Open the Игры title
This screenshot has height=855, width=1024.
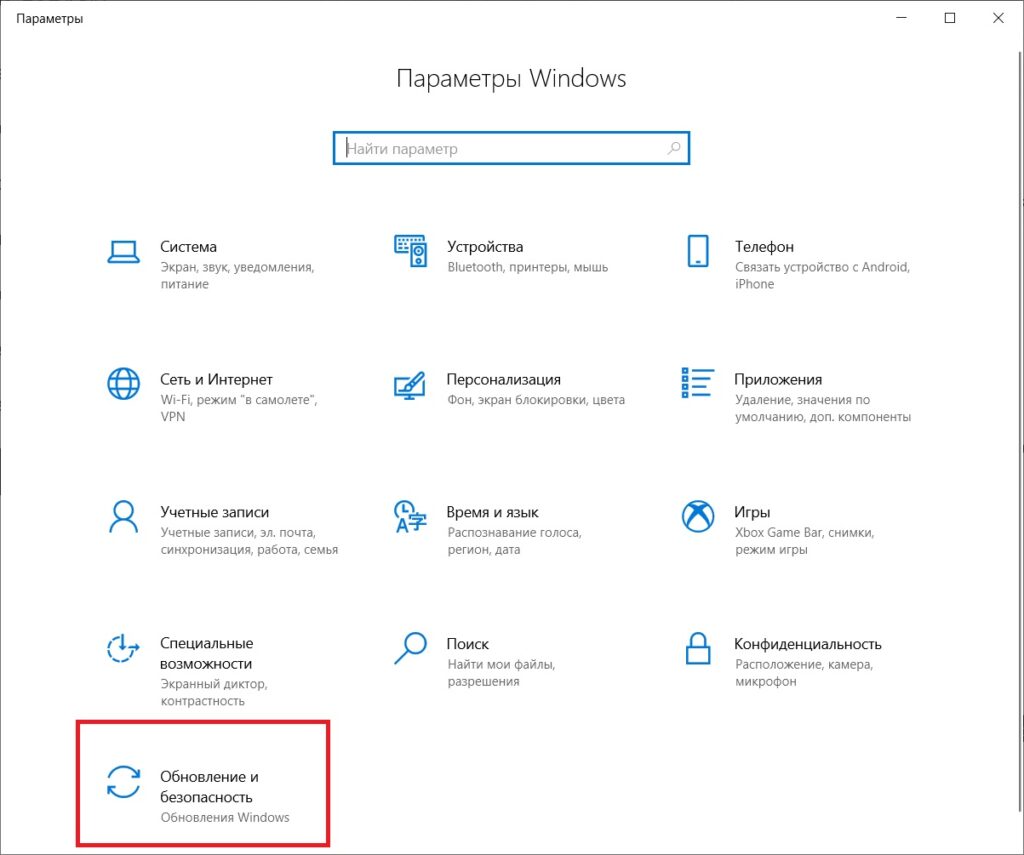[x=752, y=512]
